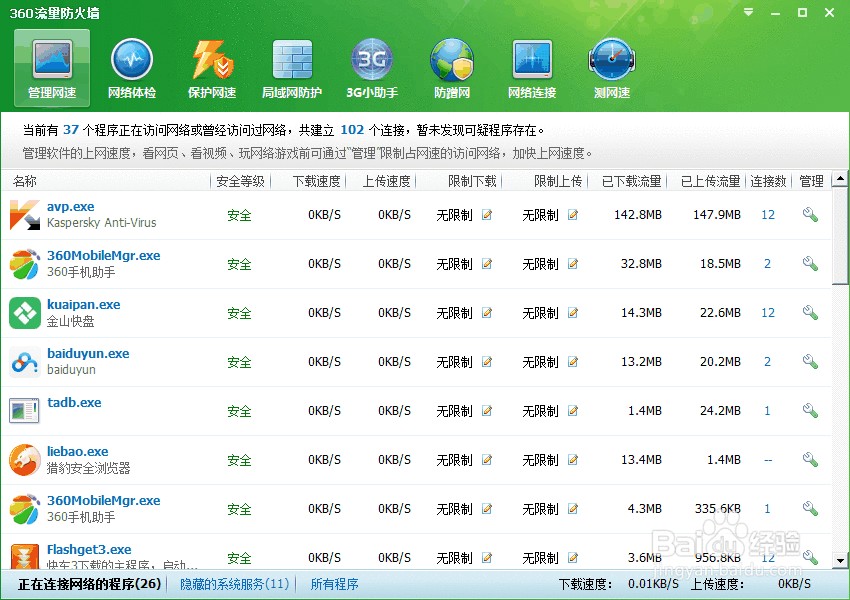Open 局域网防护 LAN protection
The image size is (850, 600).
coord(291,67)
